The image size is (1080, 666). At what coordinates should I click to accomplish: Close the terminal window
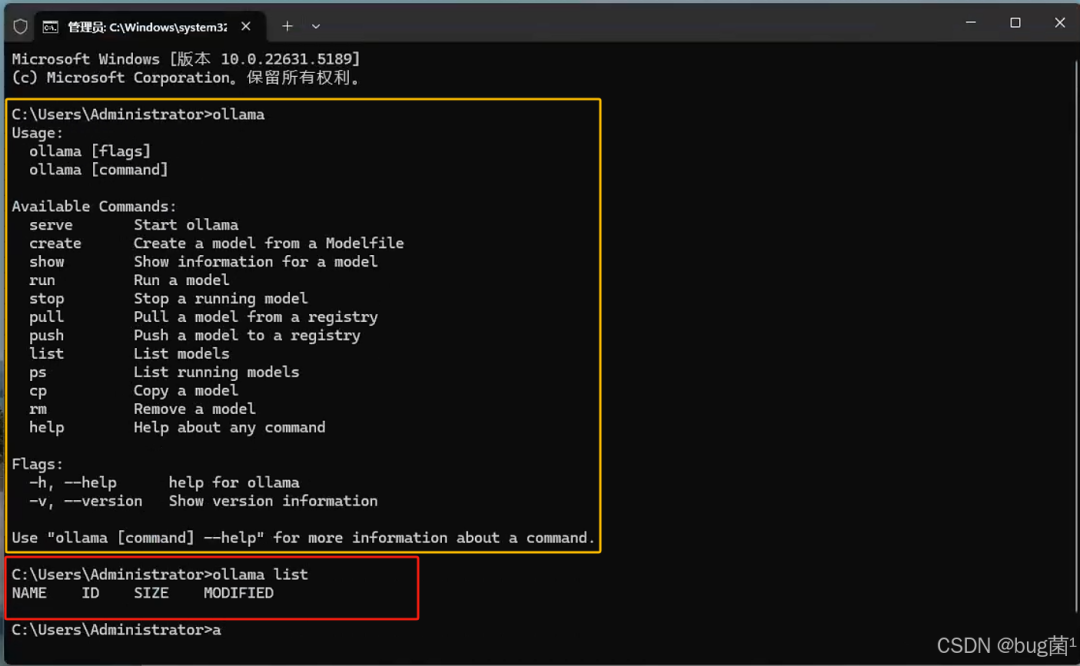click(1059, 23)
